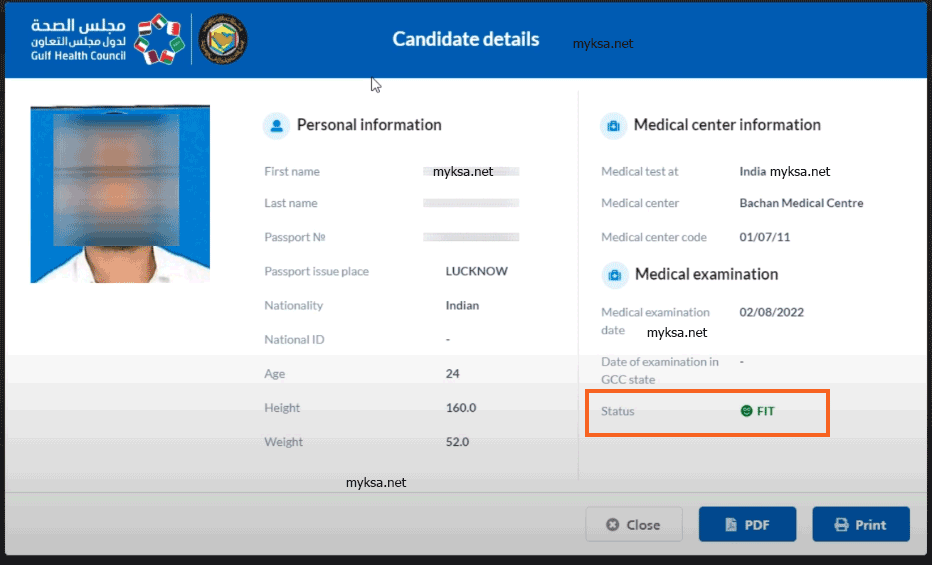Screen dimensions: 932x565
Task: Click the green FIT status icon
Action: (747, 411)
